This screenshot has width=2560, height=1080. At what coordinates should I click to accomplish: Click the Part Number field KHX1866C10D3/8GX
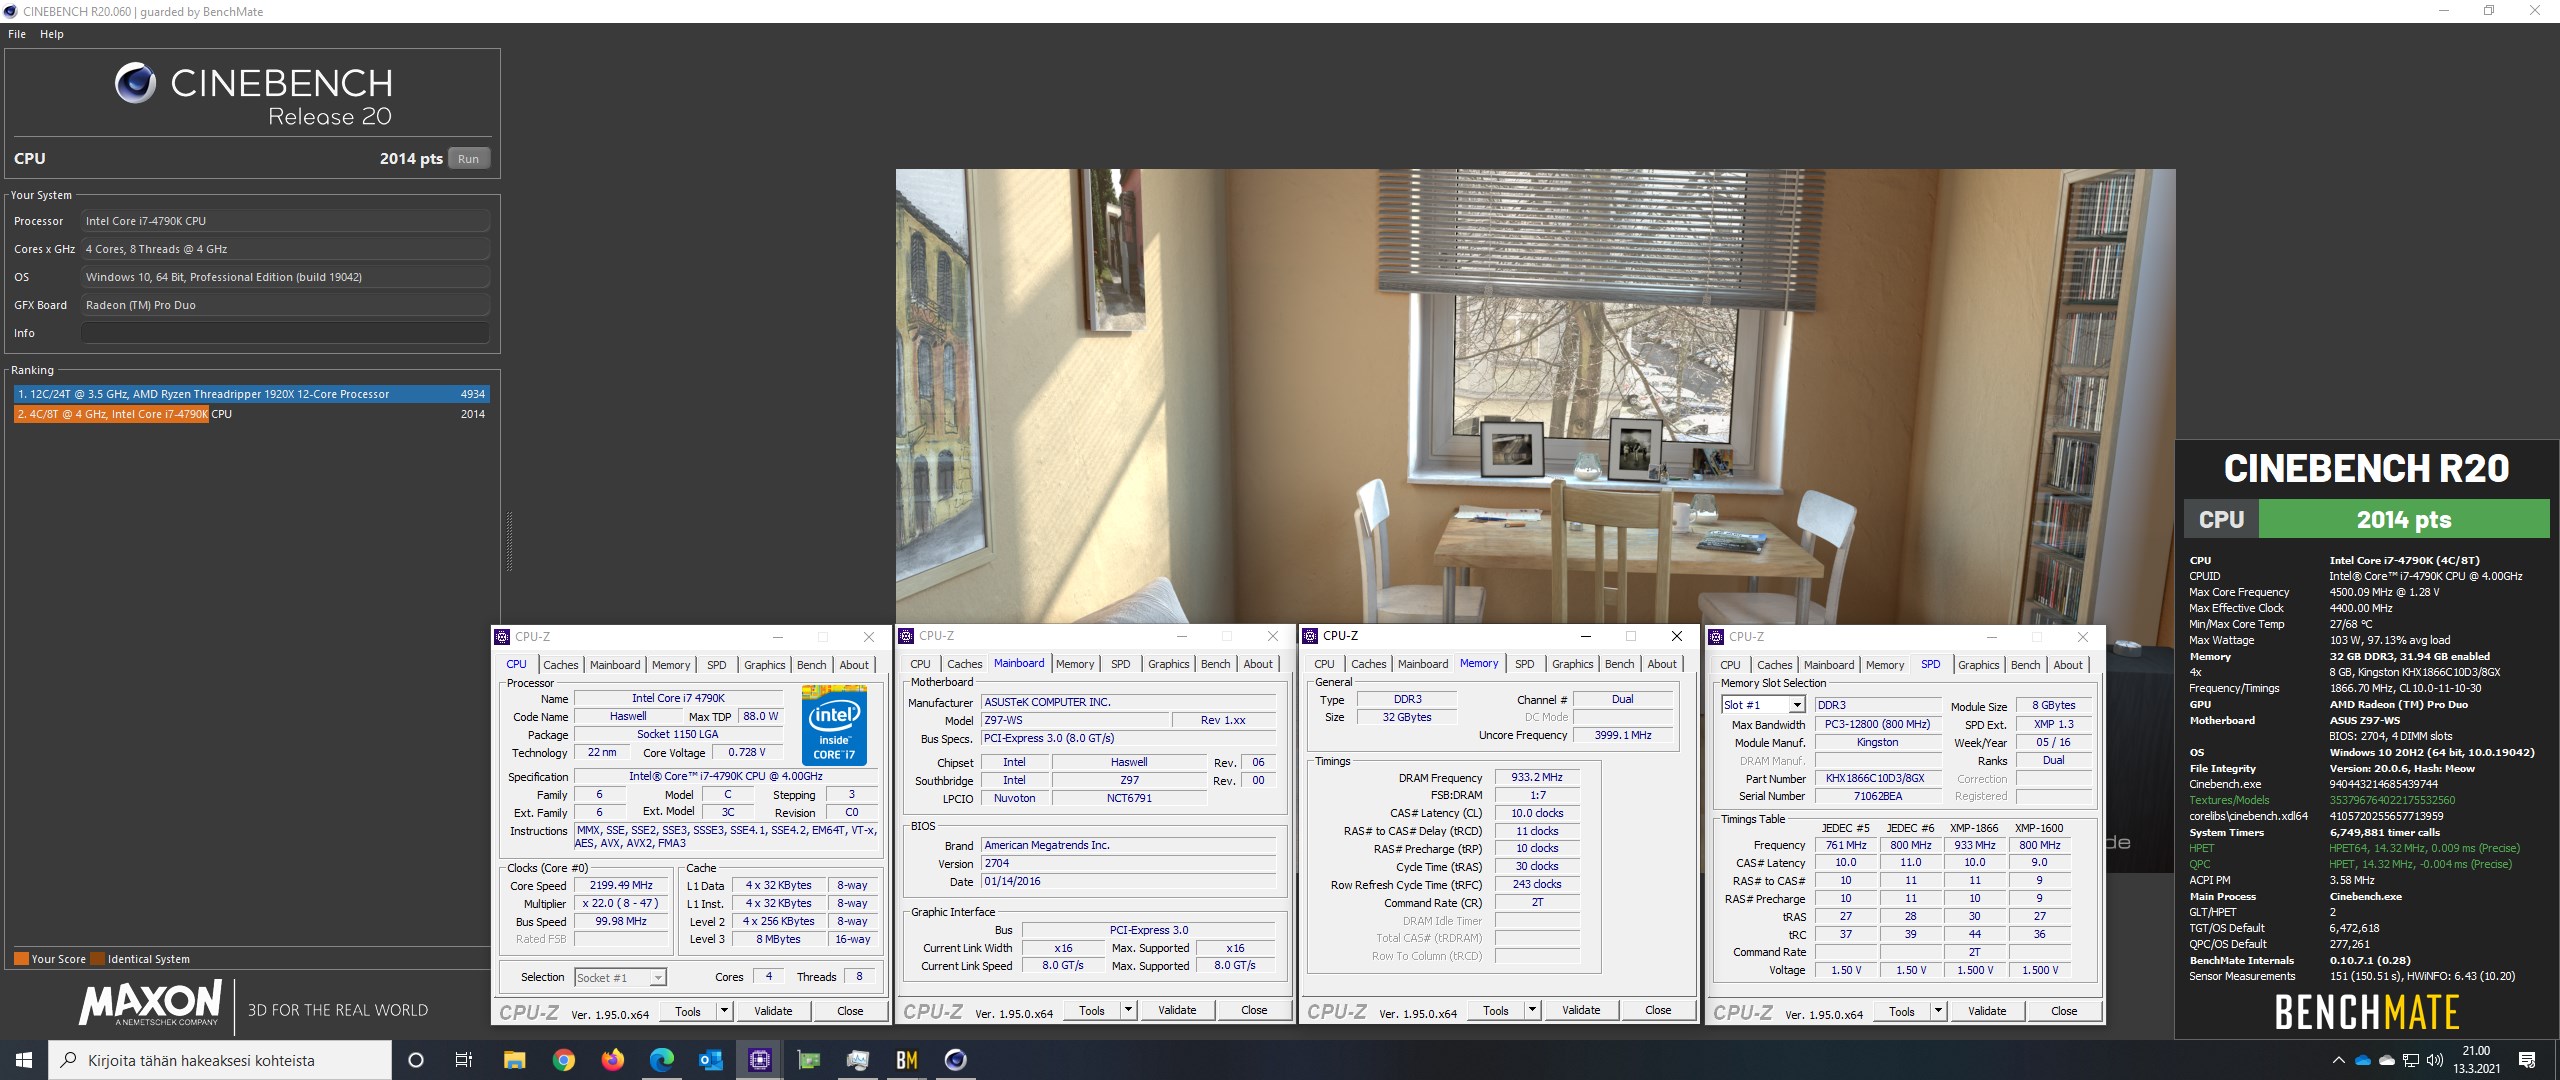click(x=1877, y=778)
